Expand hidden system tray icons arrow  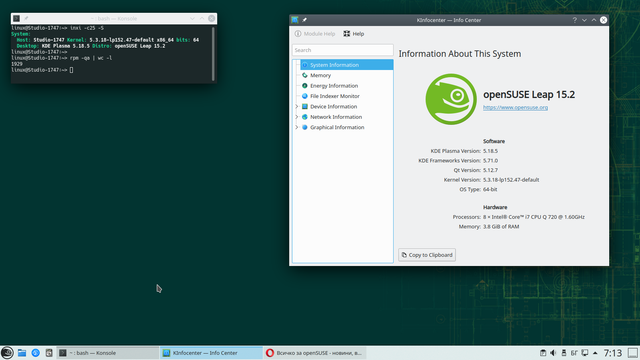coord(595,353)
